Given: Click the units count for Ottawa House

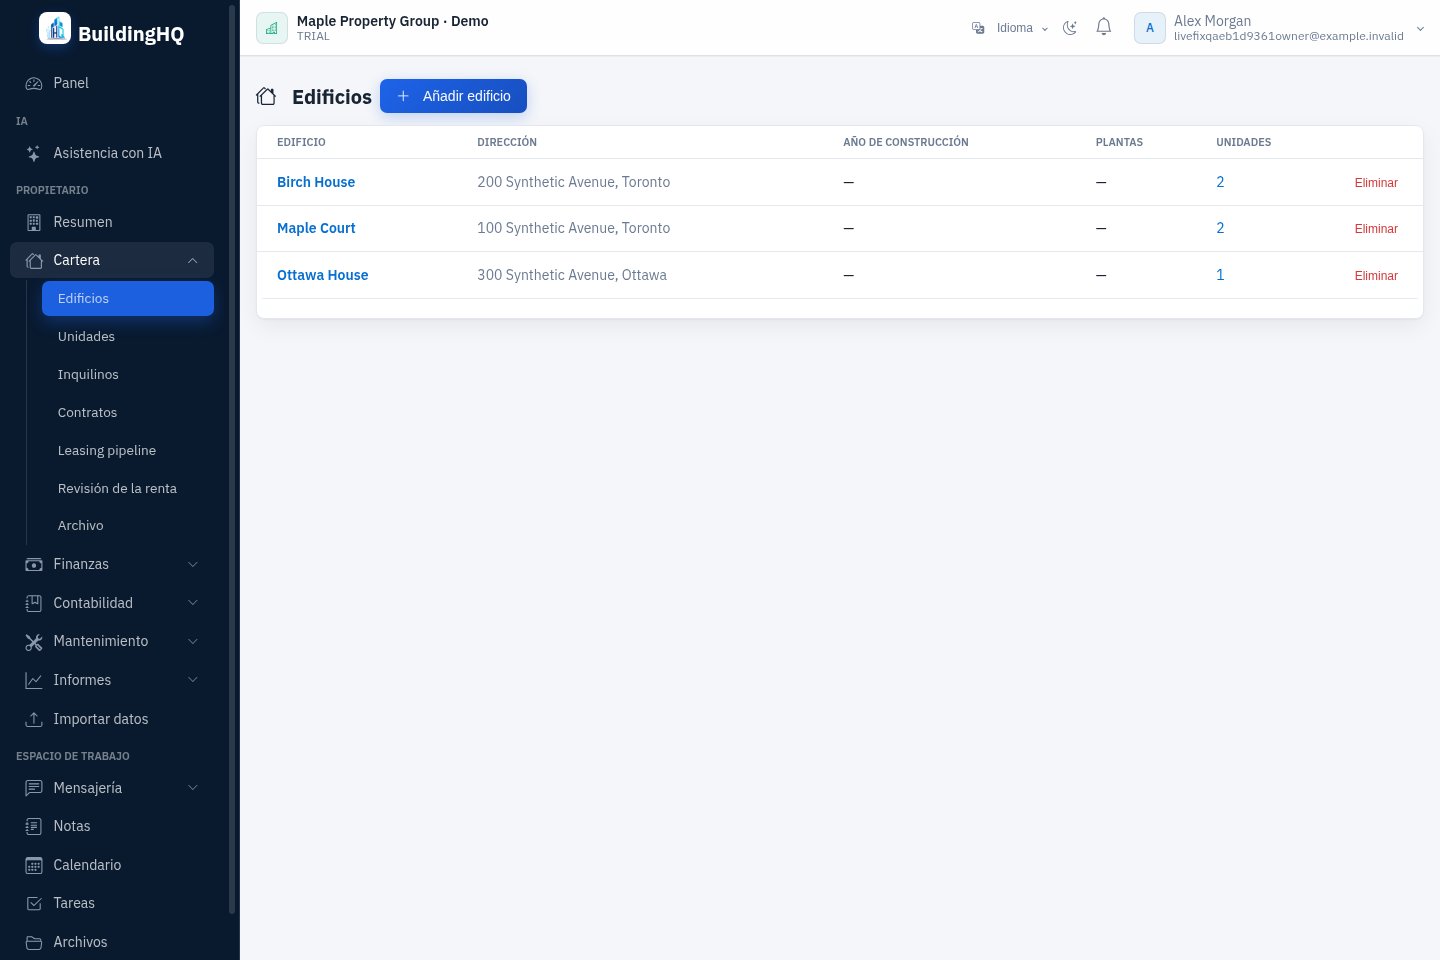Looking at the screenshot, I should coord(1220,275).
